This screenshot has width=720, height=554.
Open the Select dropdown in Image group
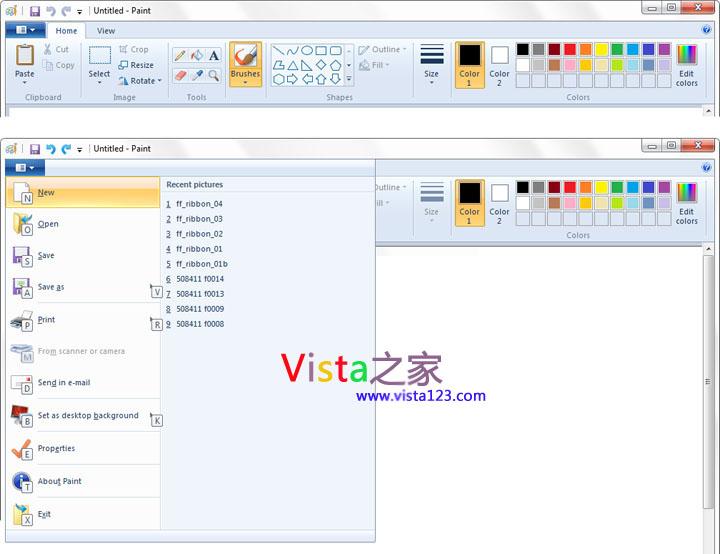(x=99, y=80)
